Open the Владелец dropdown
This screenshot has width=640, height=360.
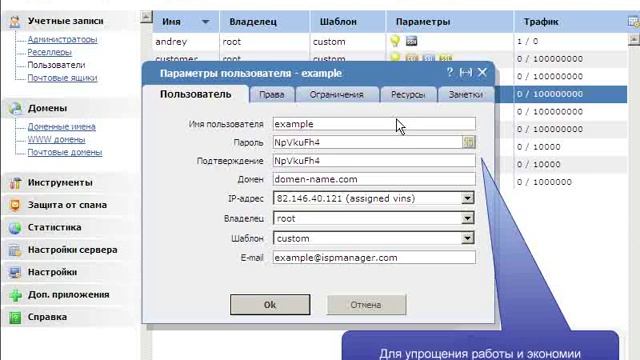pyautogui.click(x=467, y=218)
